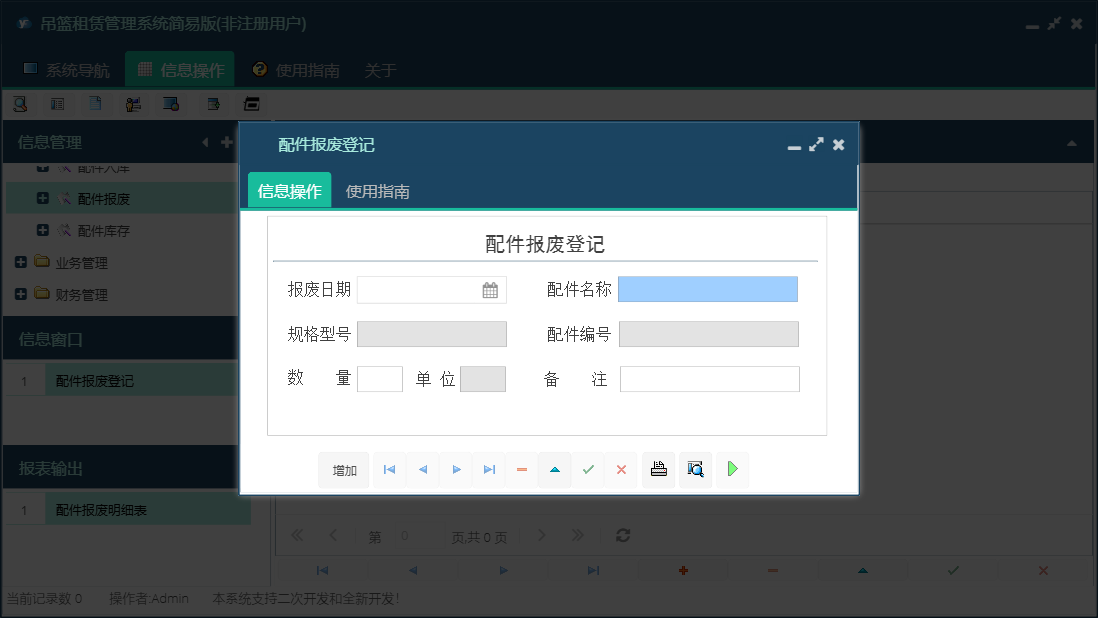Screen dimensions: 1098x618
Task: Click inside the 配件名称 input field
Action: 707,289
